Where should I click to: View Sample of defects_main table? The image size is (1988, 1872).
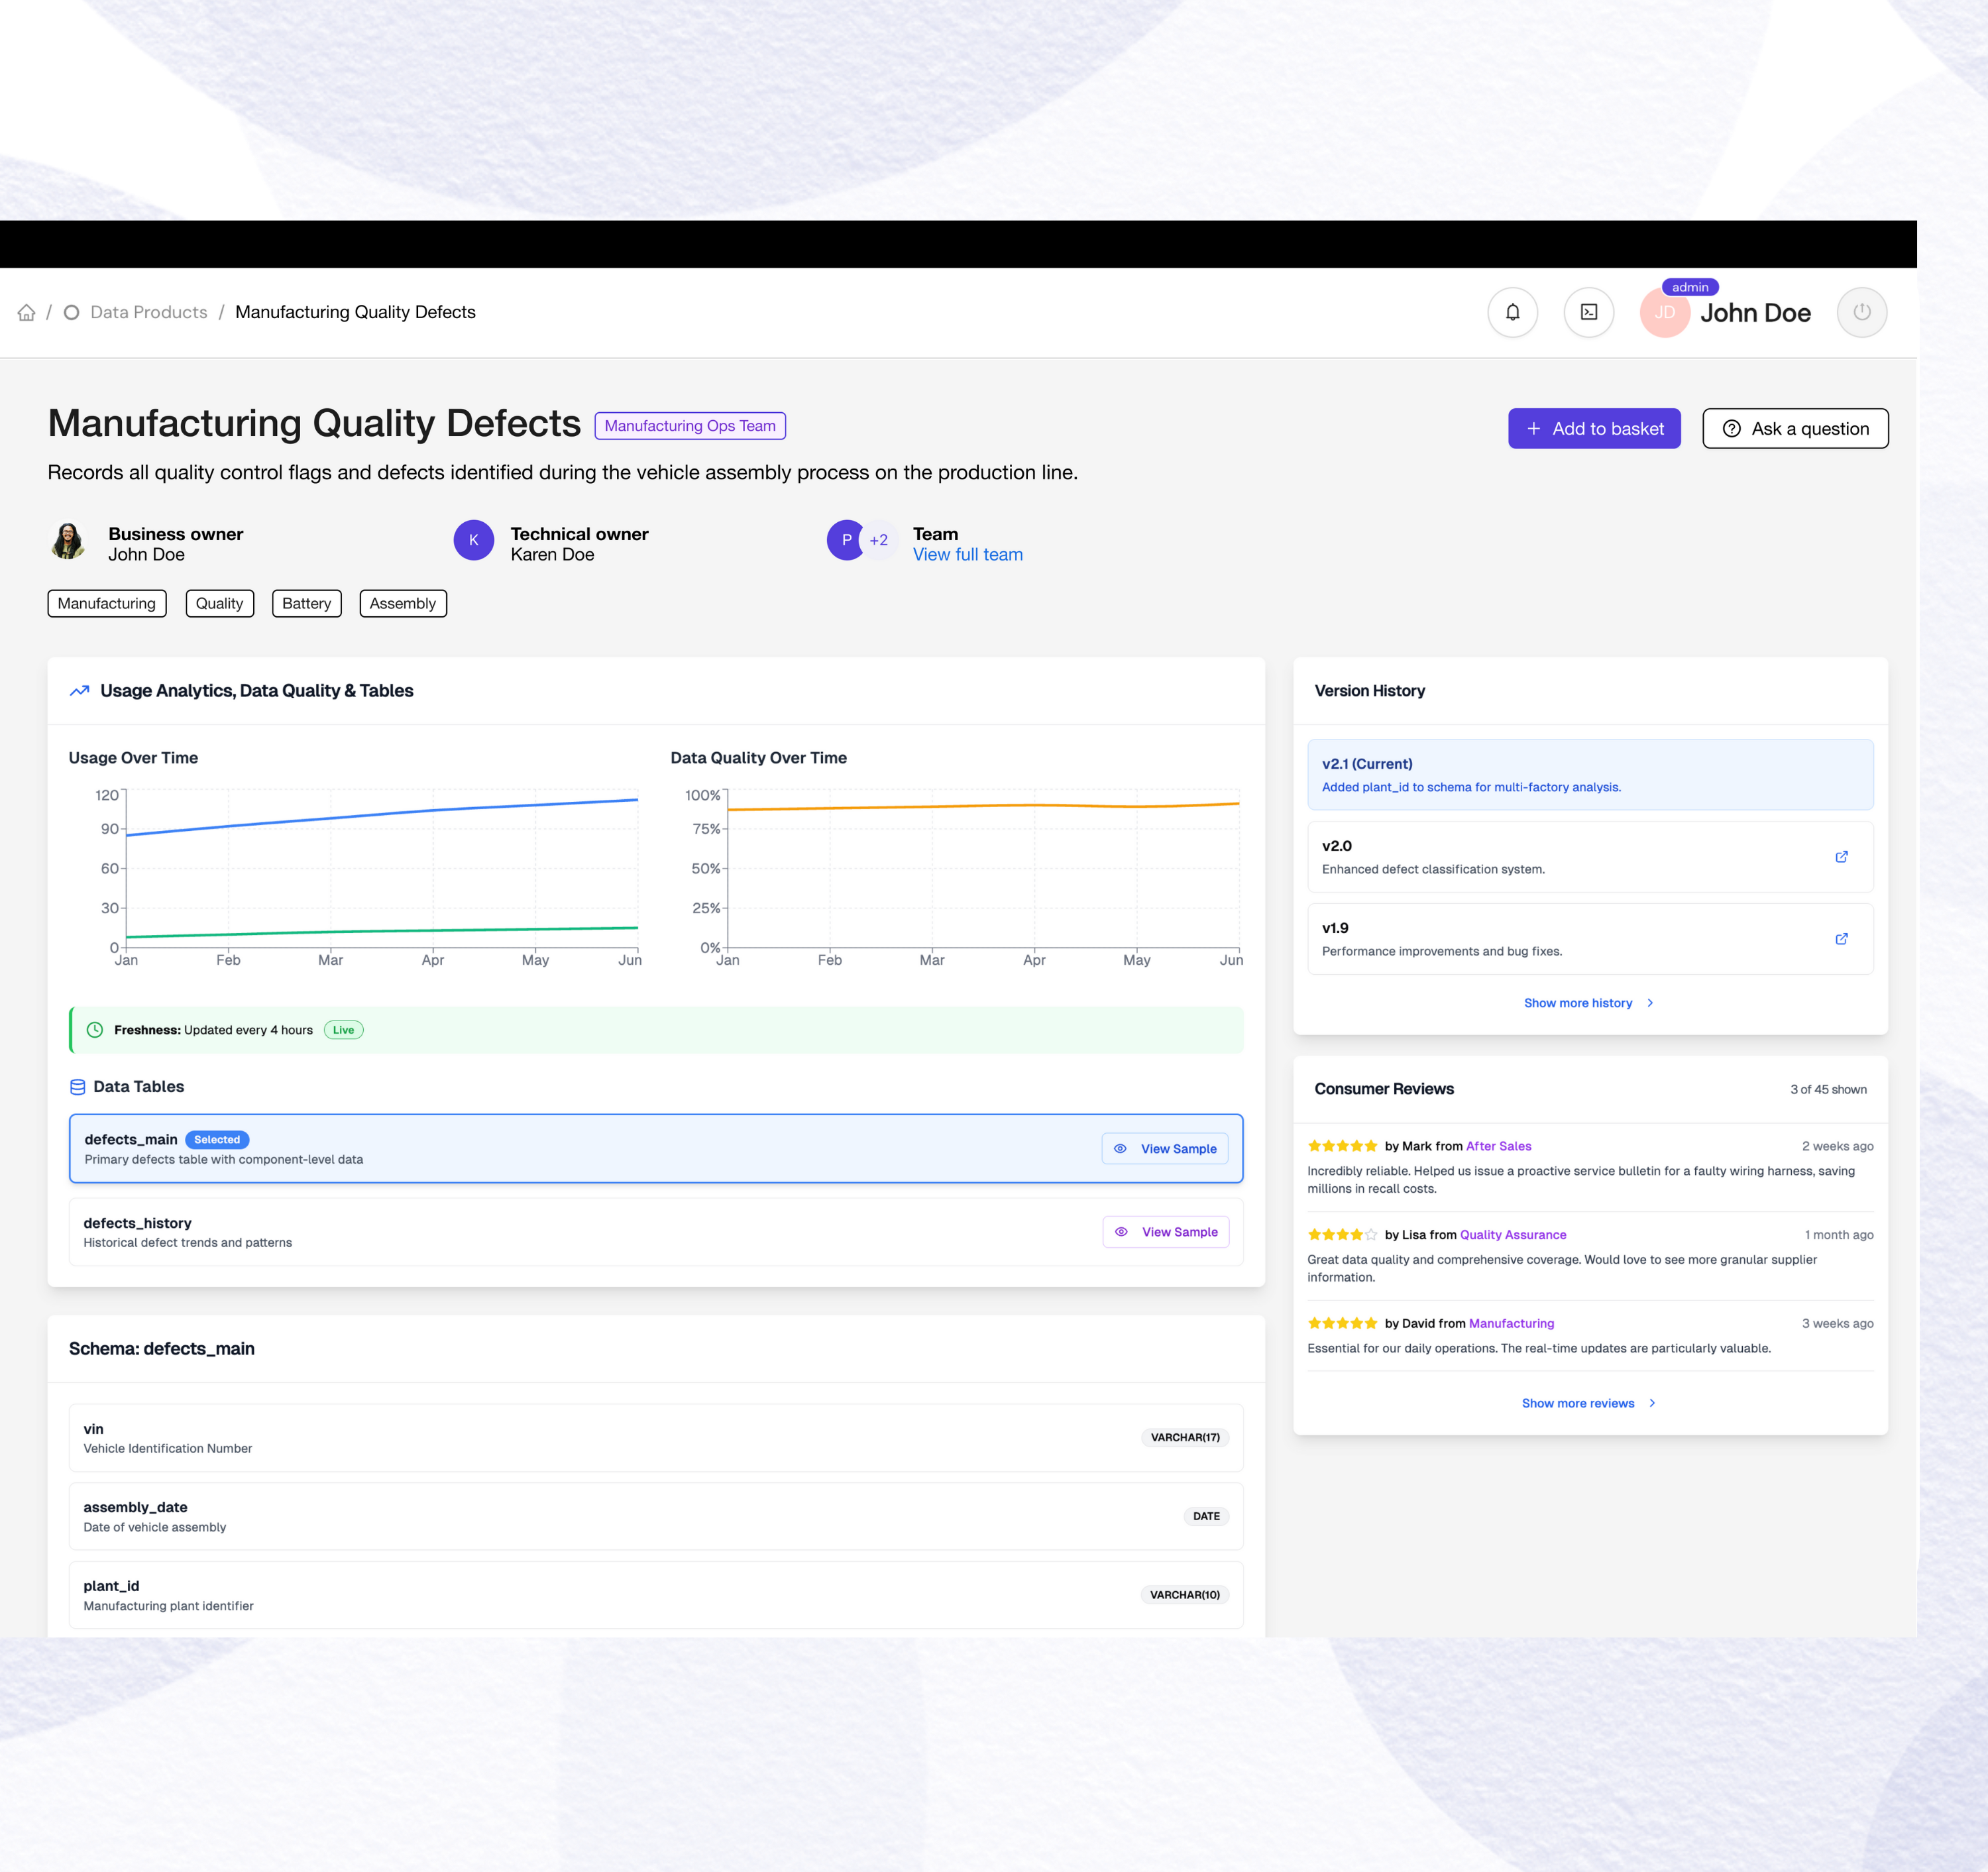(x=1165, y=1149)
